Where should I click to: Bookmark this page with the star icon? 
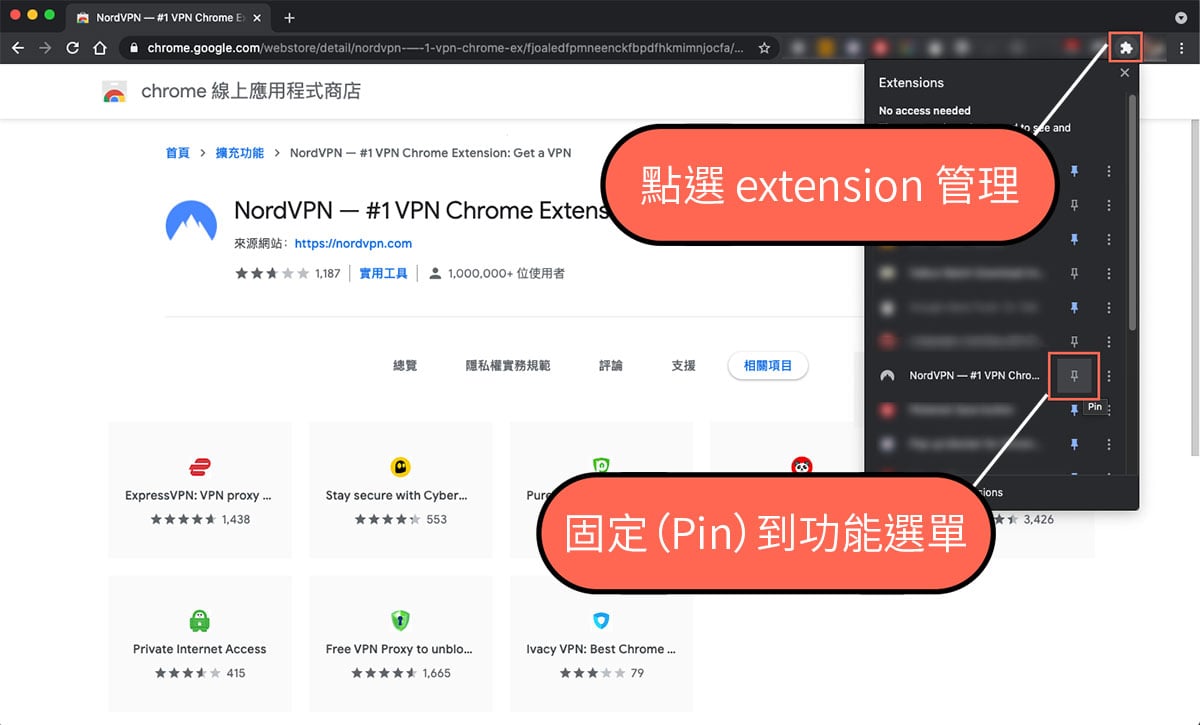(x=764, y=47)
